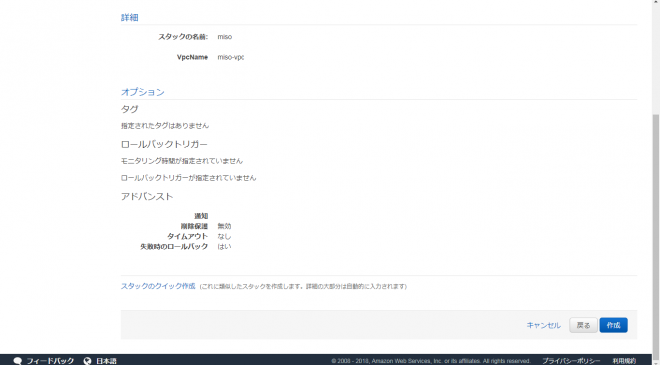Viewport: 660px width, 365px height.
Task: Select the 削除保護 value 無効
Action: (x=224, y=226)
